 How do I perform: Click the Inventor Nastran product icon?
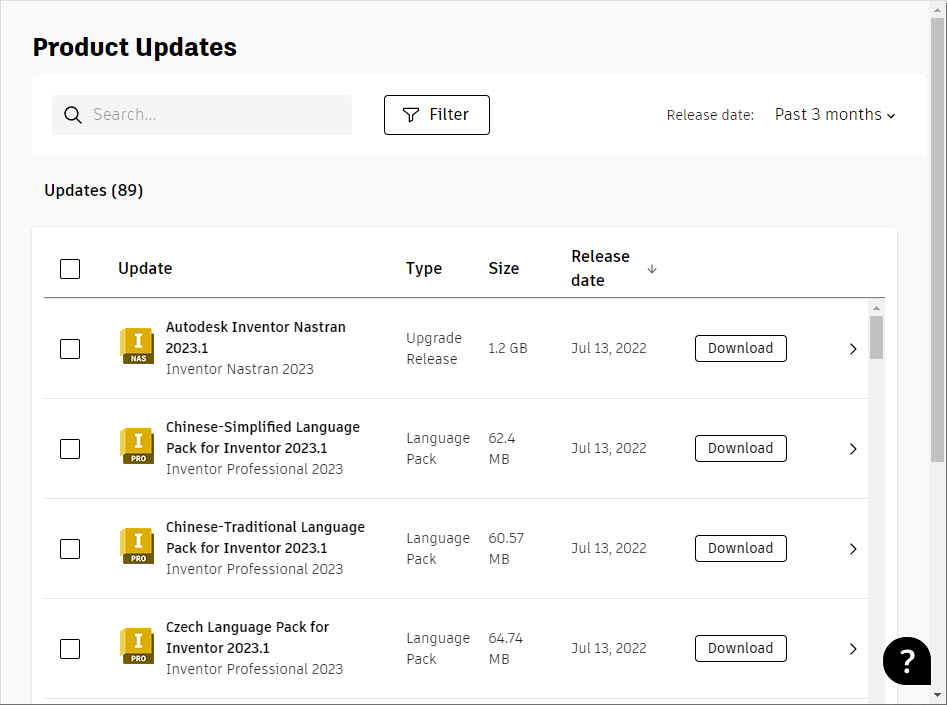tap(137, 346)
